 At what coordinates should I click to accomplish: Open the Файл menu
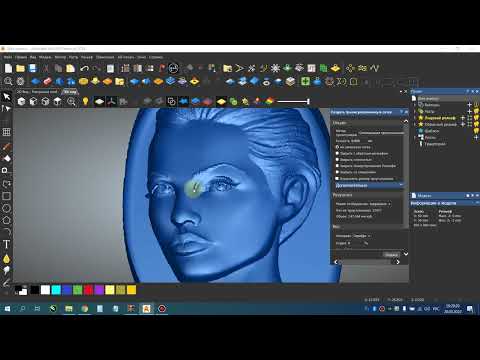[x=8, y=57]
